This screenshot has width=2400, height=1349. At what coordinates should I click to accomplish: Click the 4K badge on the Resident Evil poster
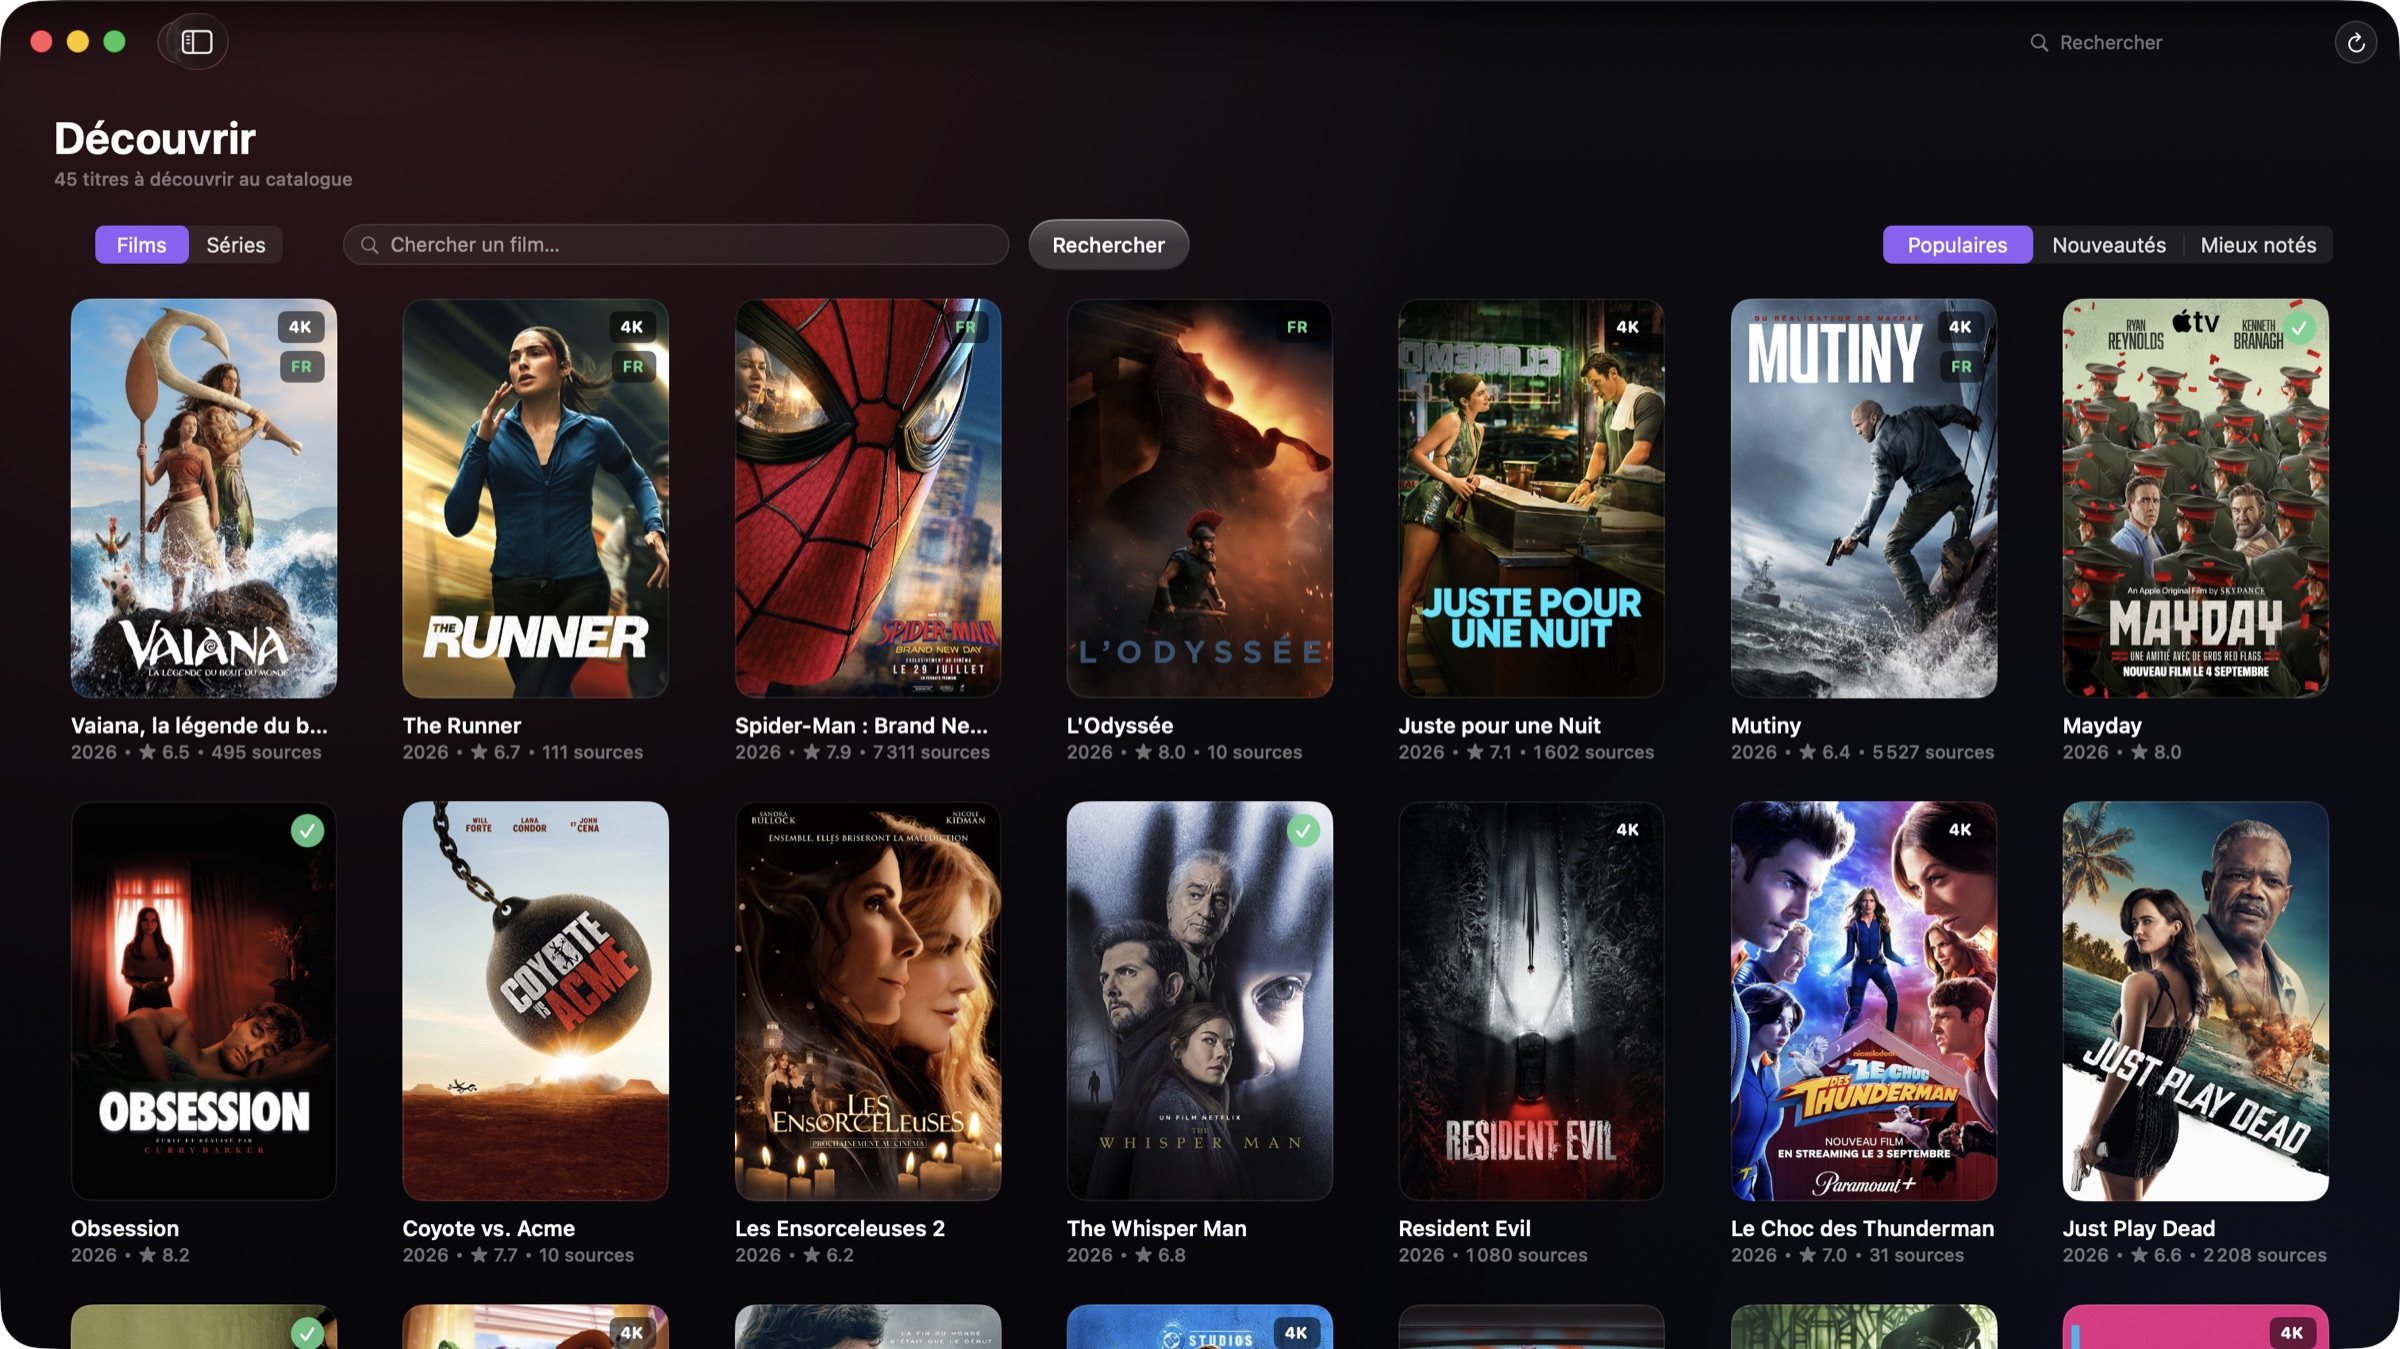coord(1627,830)
